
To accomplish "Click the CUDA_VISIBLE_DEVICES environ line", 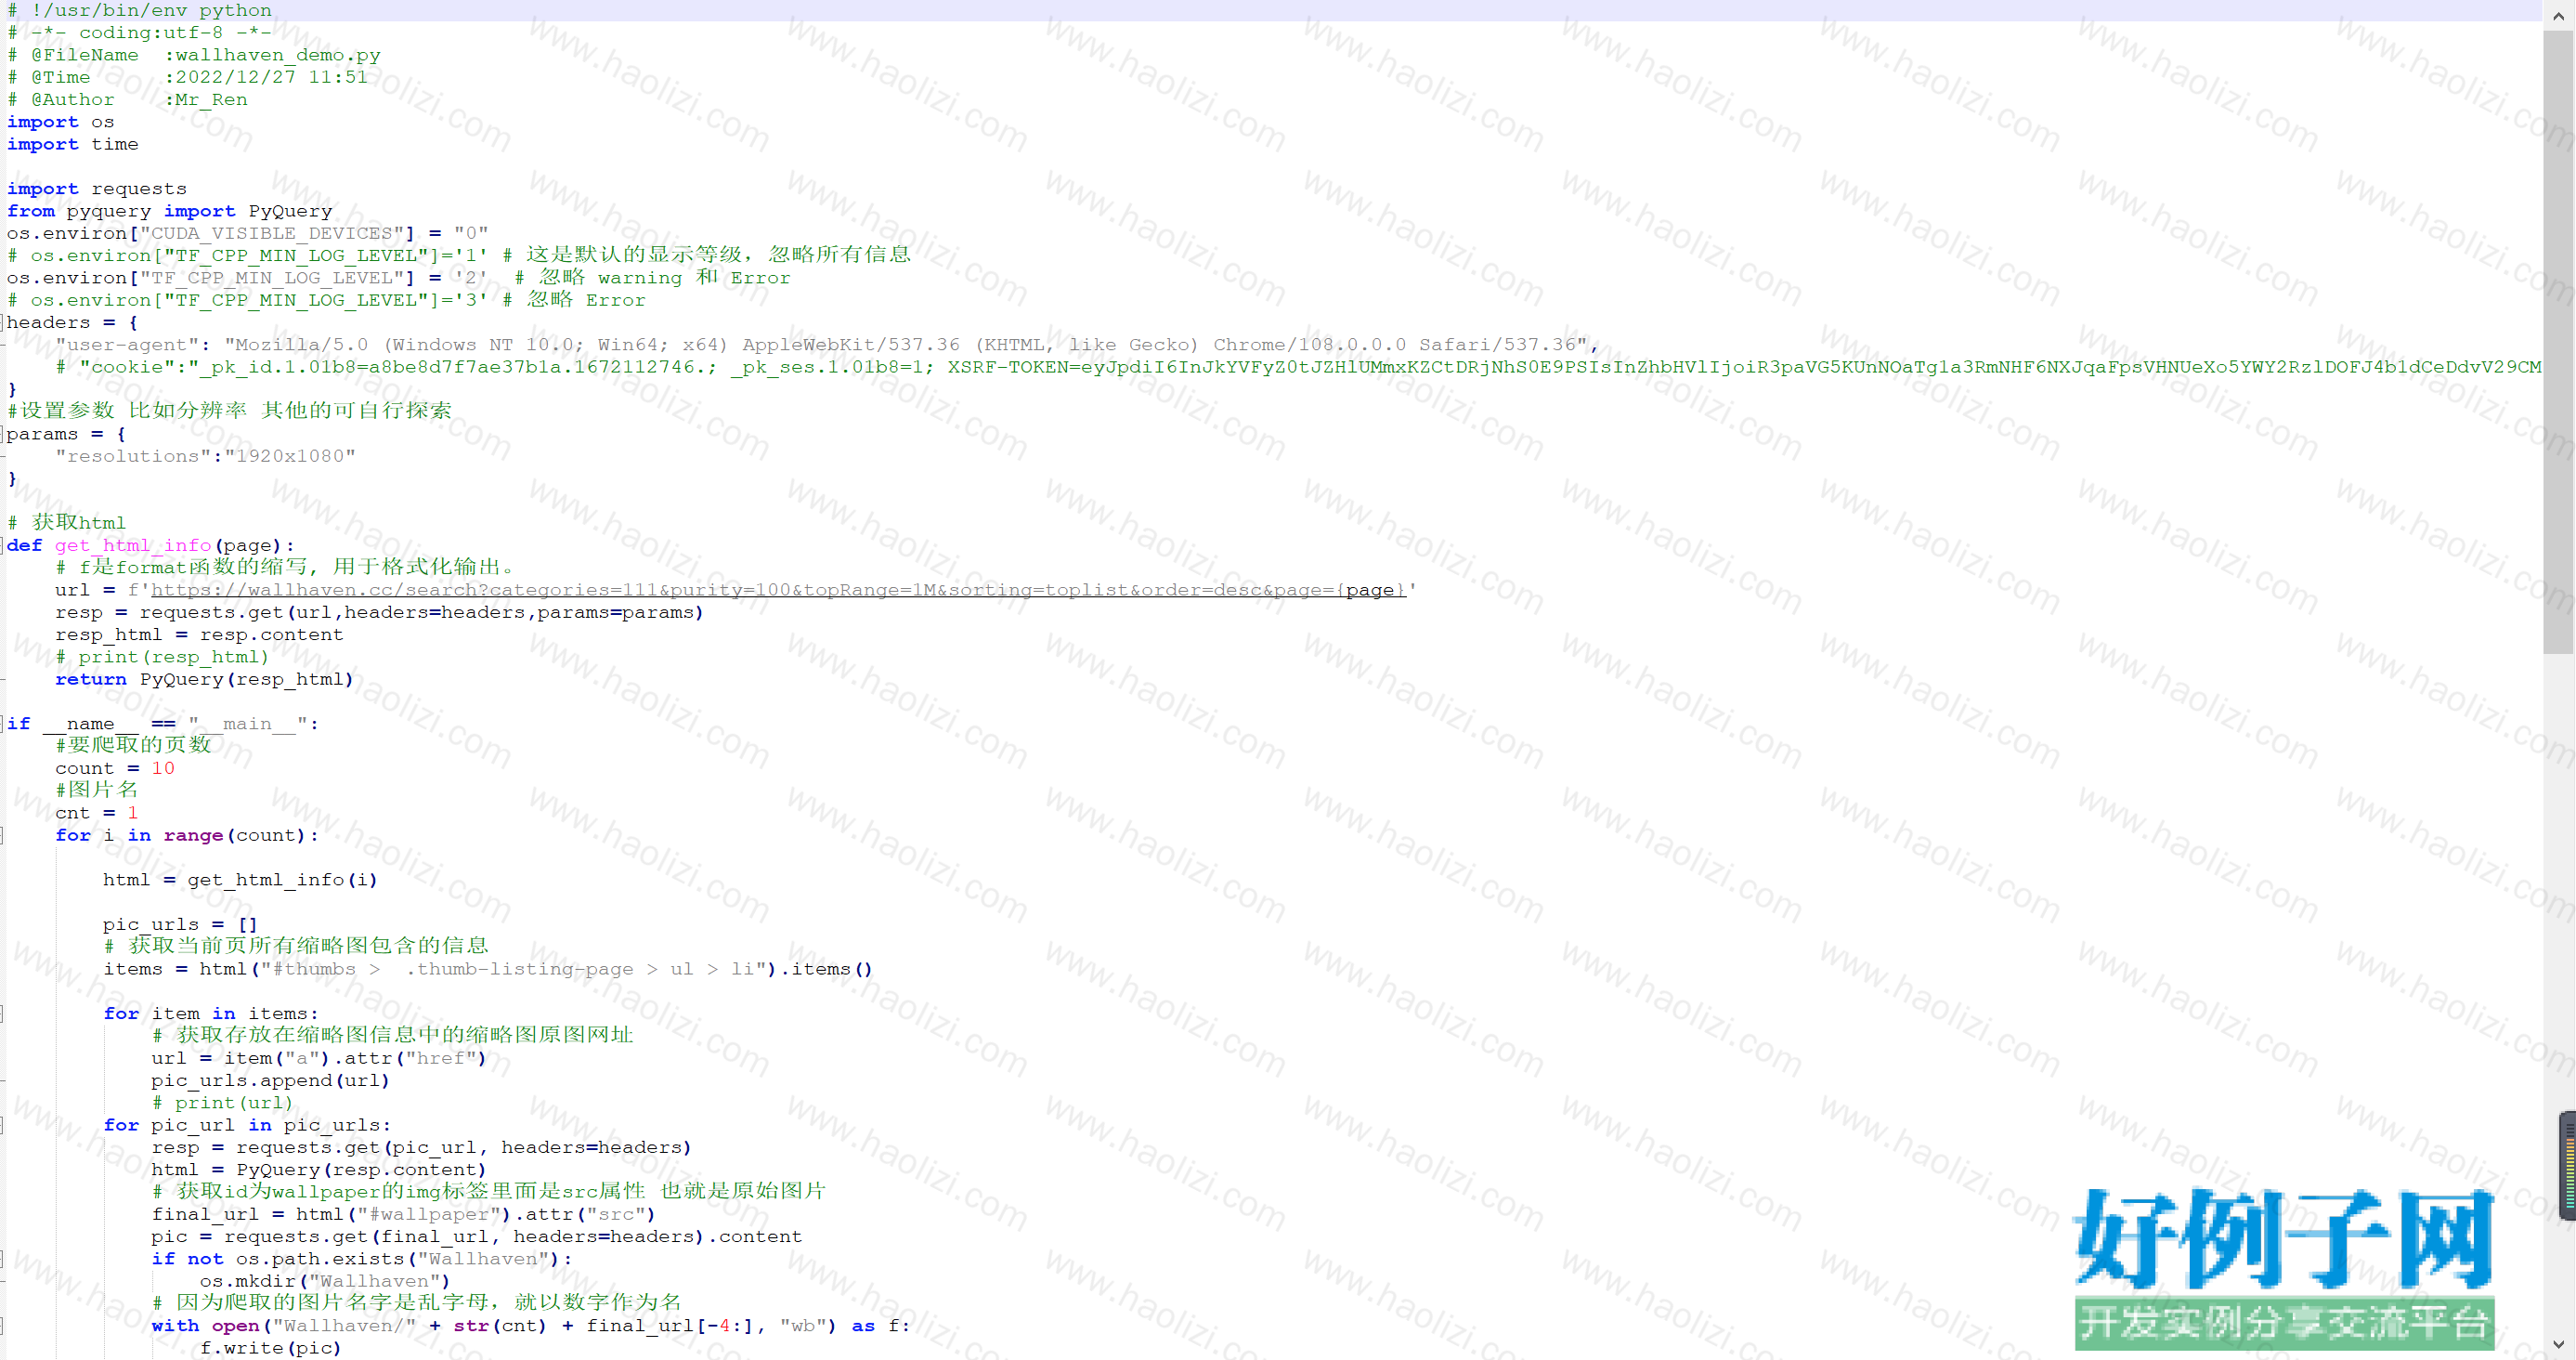I will (x=248, y=233).
